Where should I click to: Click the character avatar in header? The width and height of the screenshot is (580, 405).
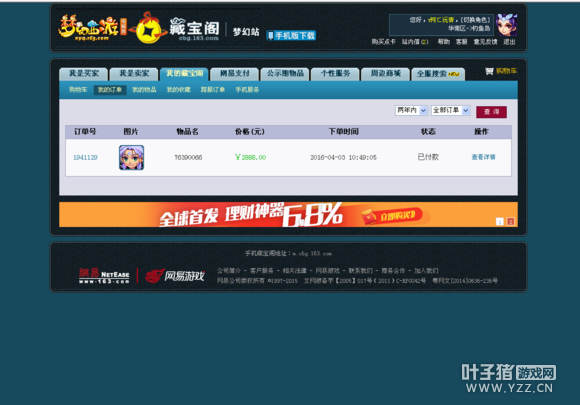tap(506, 25)
